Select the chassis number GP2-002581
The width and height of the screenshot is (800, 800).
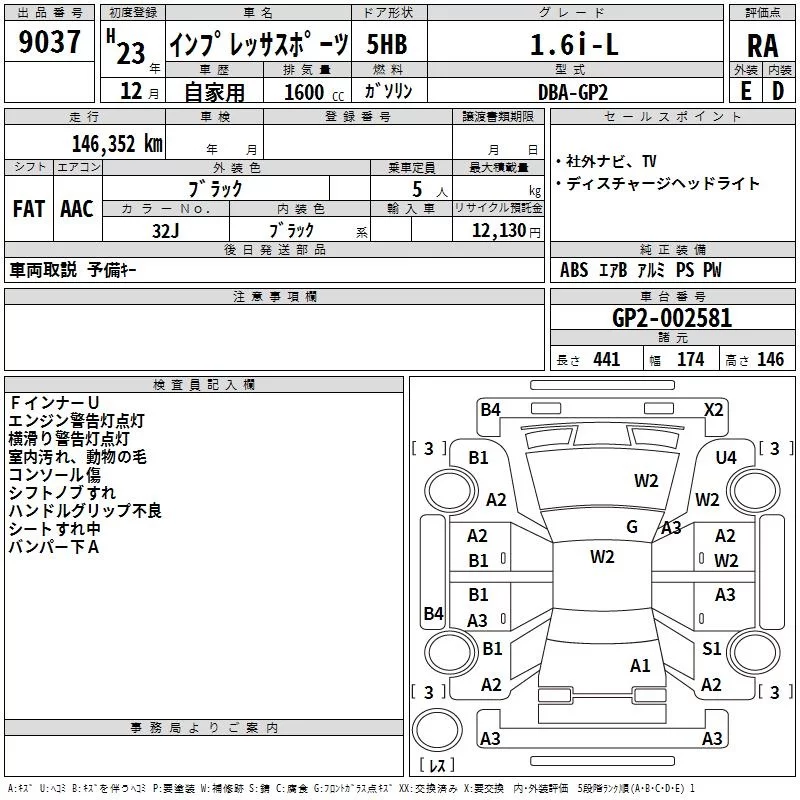pyautogui.click(x=672, y=318)
